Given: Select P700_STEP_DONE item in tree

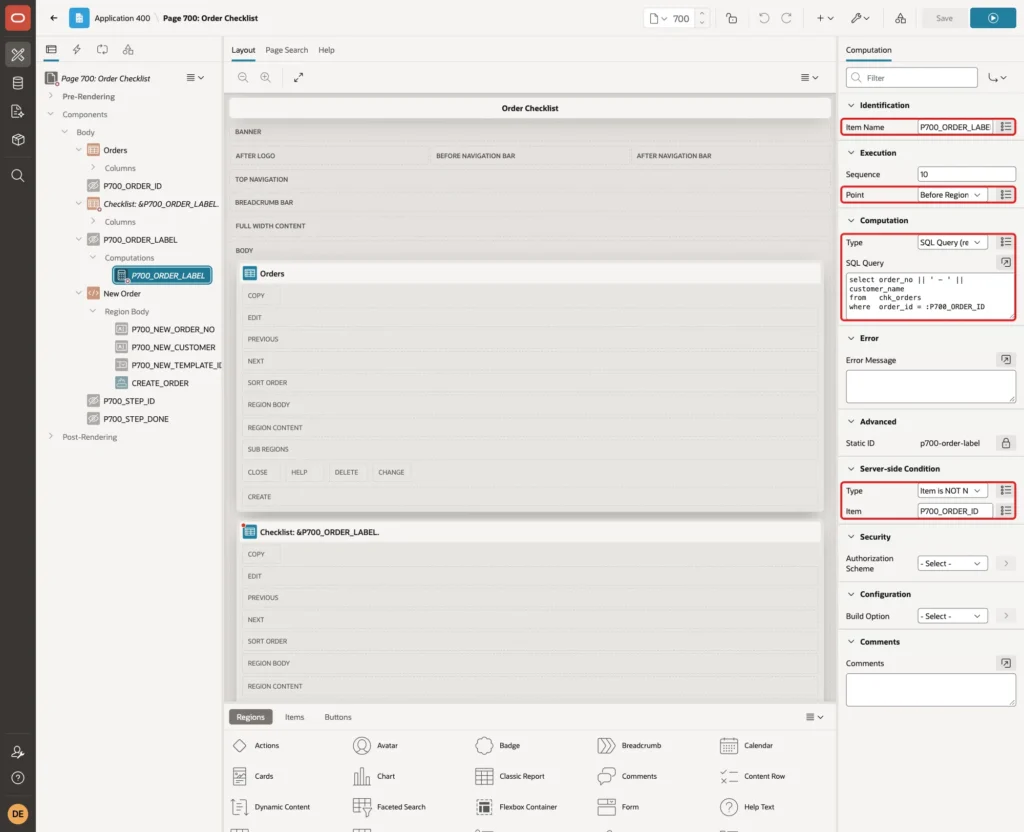Looking at the screenshot, I should pyautogui.click(x=136, y=419).
